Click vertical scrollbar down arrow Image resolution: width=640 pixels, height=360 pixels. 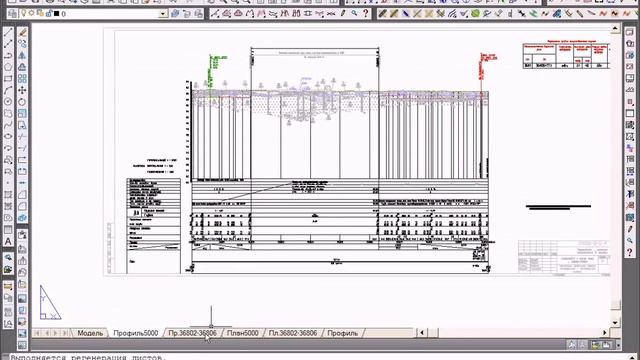pyautogui.click(x=615, y=323)
